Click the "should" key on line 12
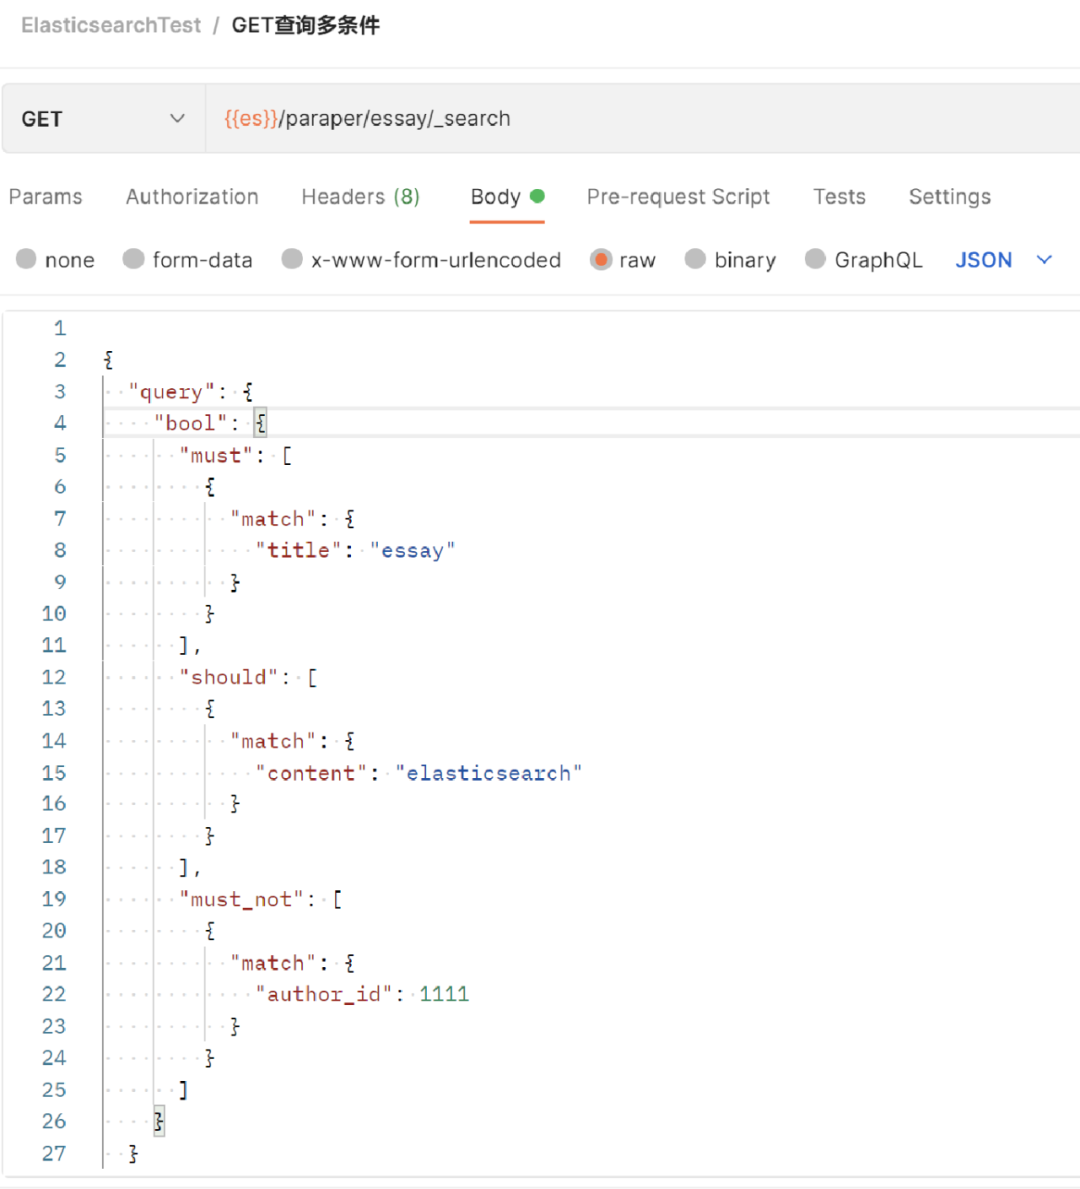This screenshot has width=1080, height=1189. tap(229, 677)
